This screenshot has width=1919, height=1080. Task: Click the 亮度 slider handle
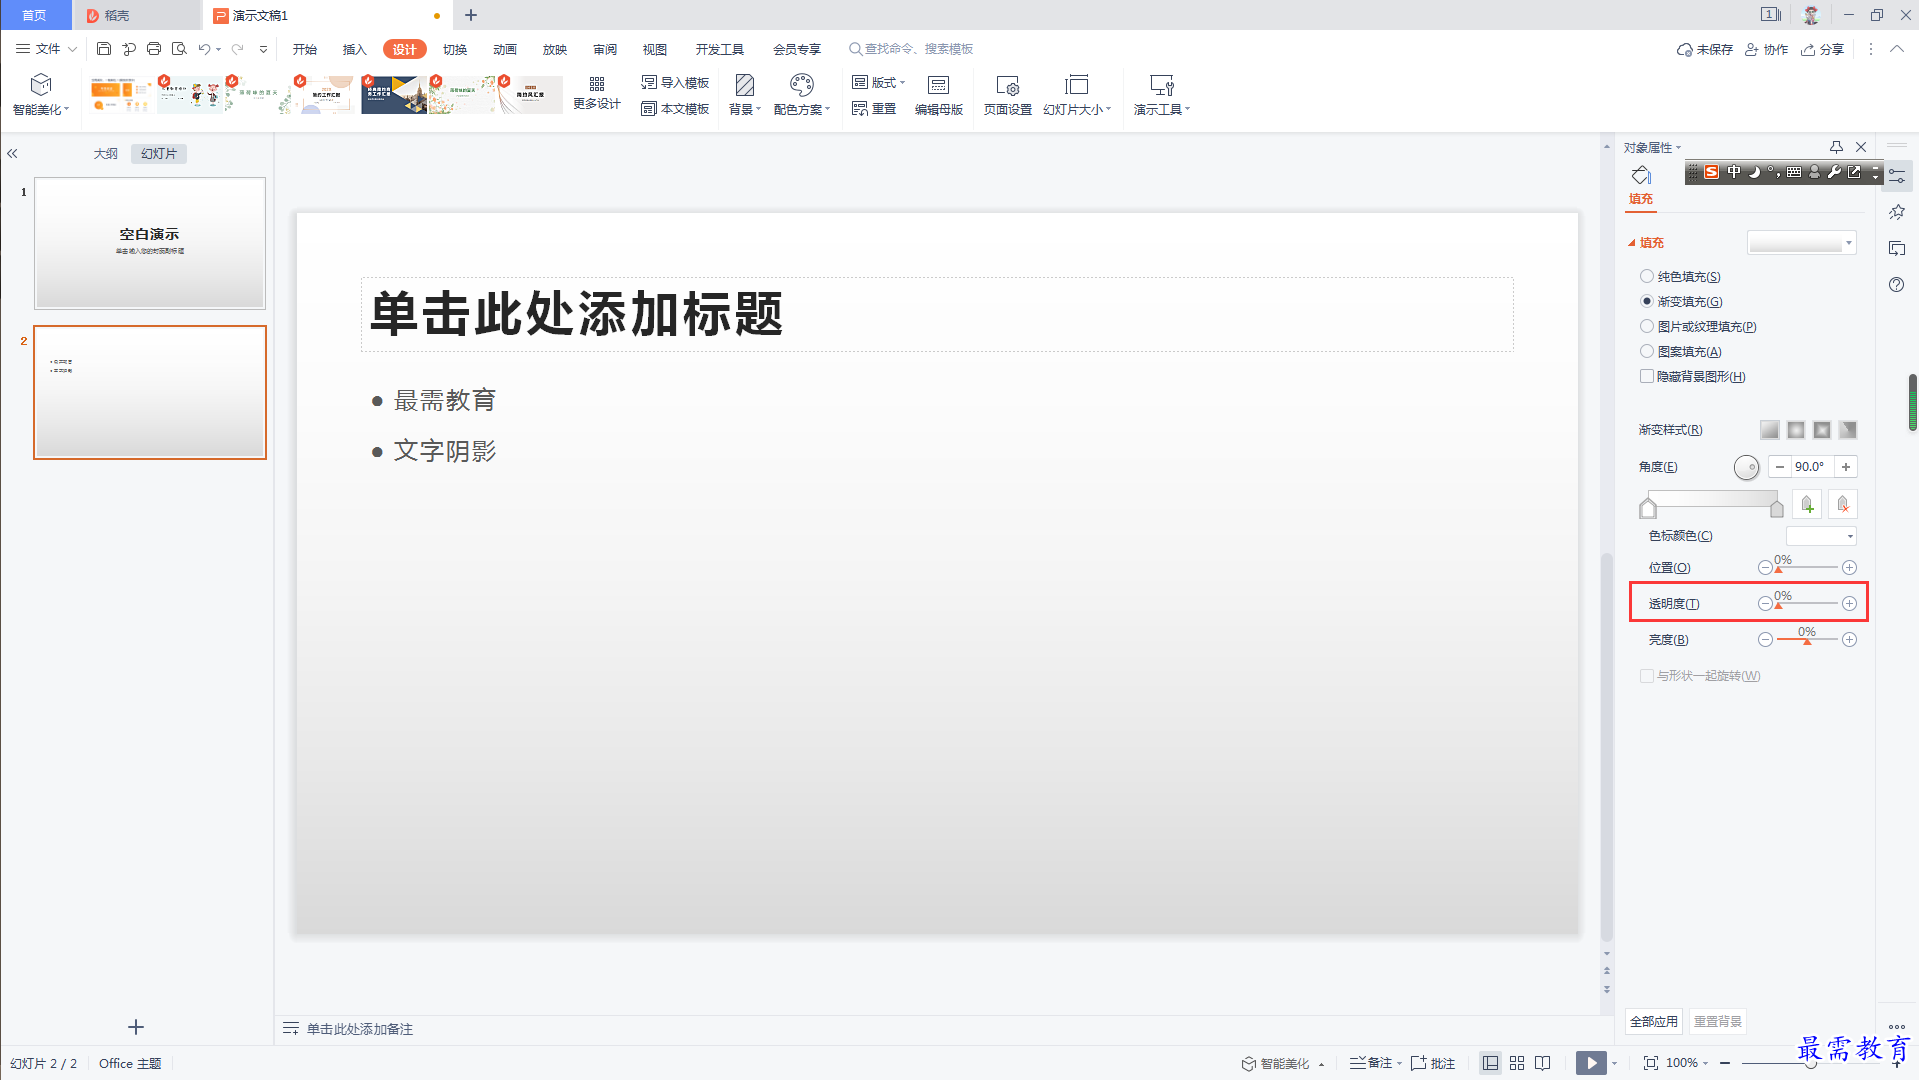1807,641
